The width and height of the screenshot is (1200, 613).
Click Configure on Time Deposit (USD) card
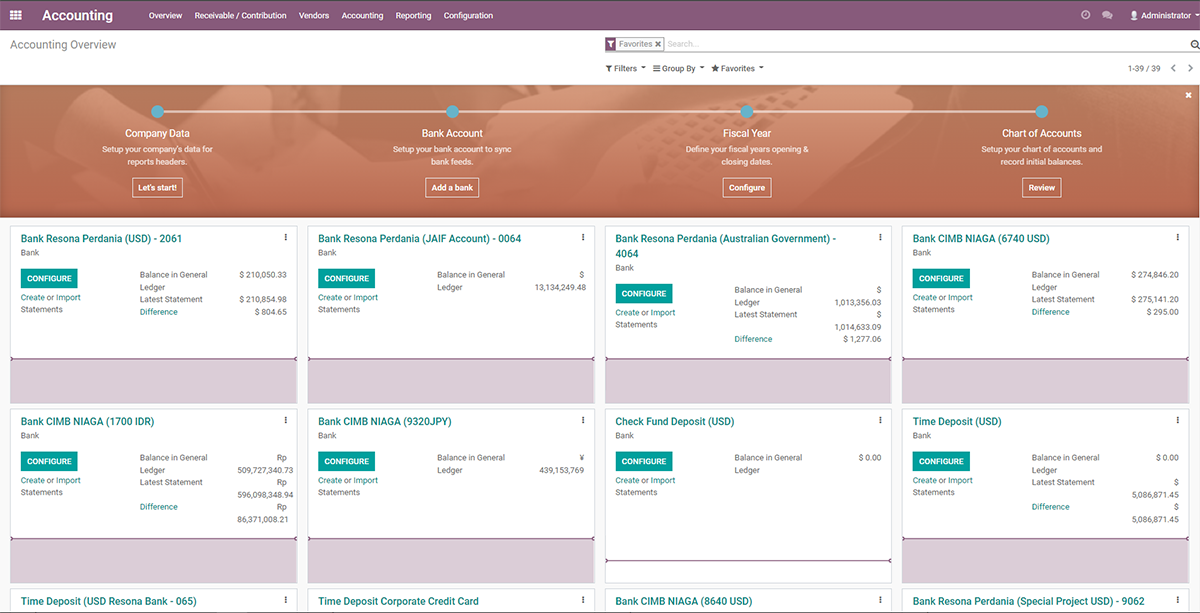click(941, 461)
